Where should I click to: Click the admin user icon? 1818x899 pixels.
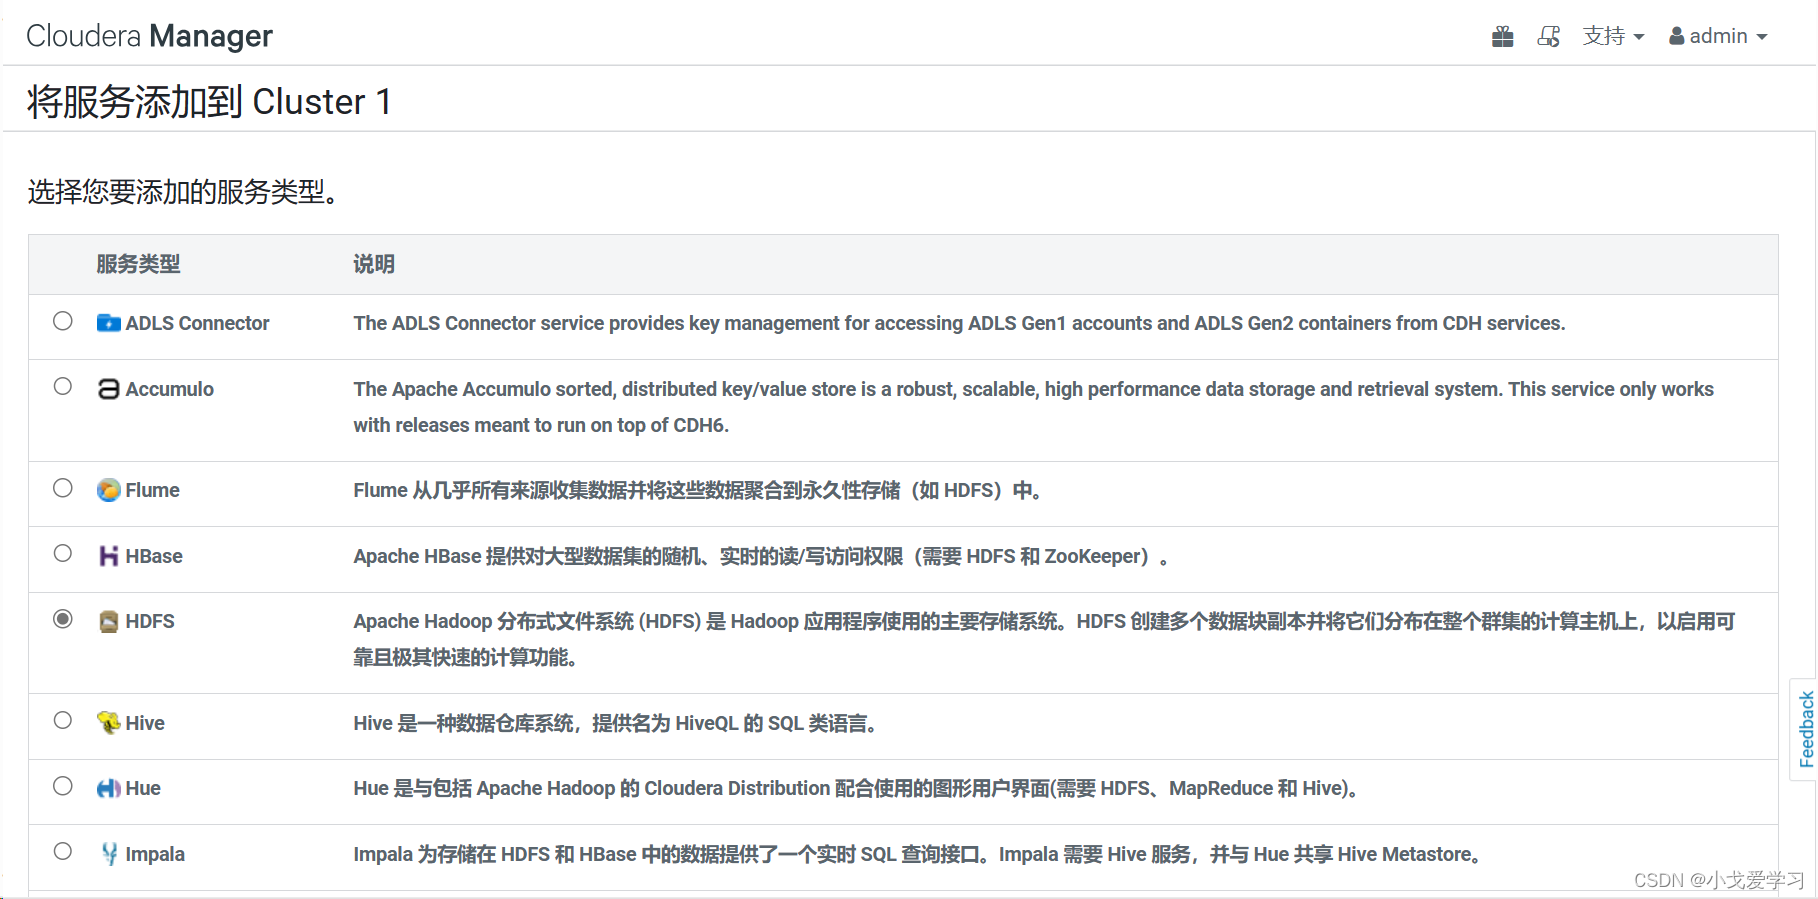[x=1677, y=37]
